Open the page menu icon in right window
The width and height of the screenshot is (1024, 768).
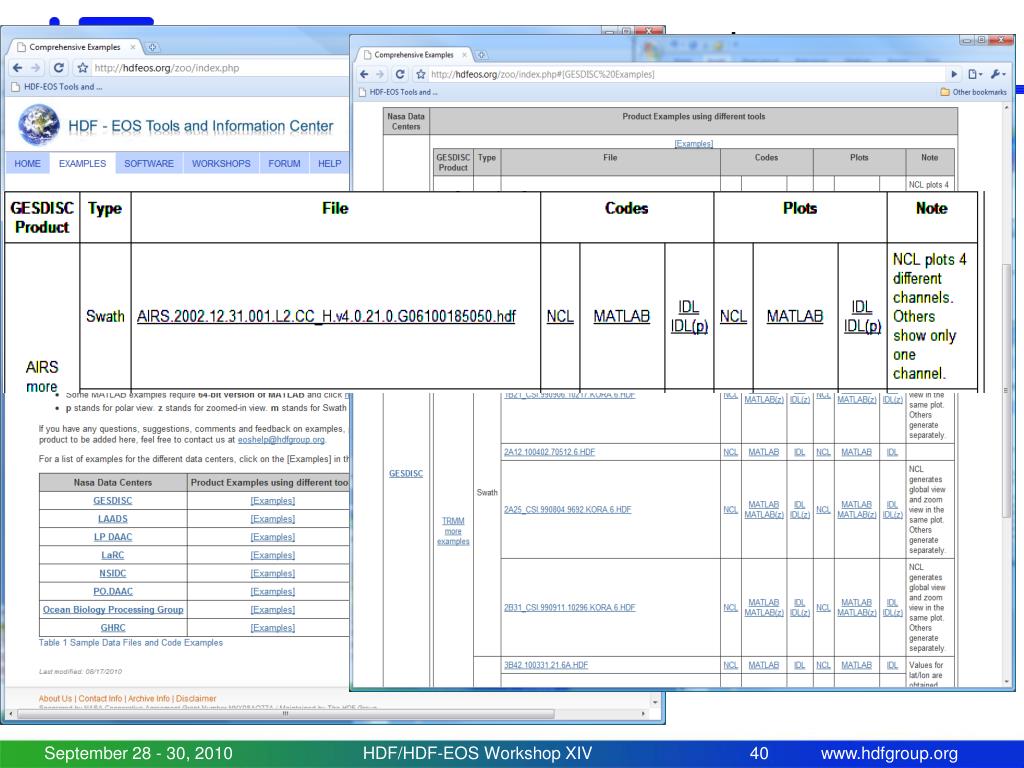click(975, 74)
